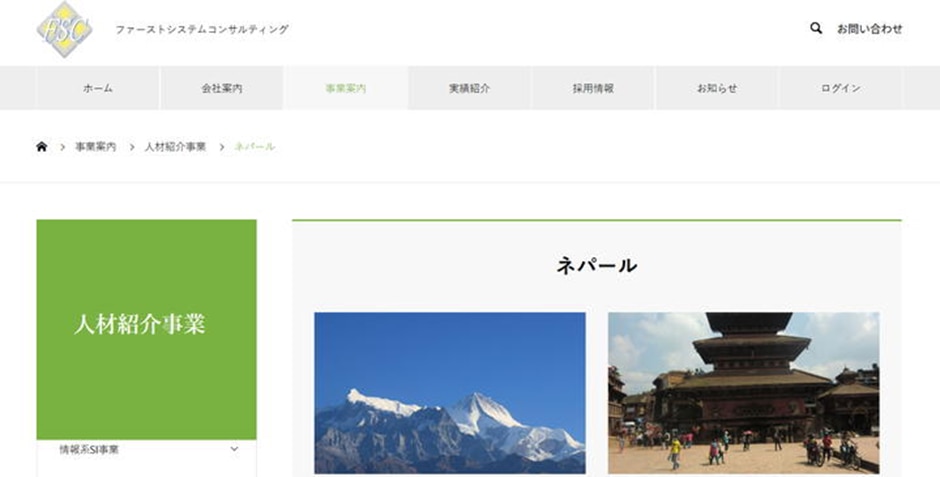940x477 pixels.
Task: Open the 情報系SI事業 sidebar item
Action: (x=90, y=450)
